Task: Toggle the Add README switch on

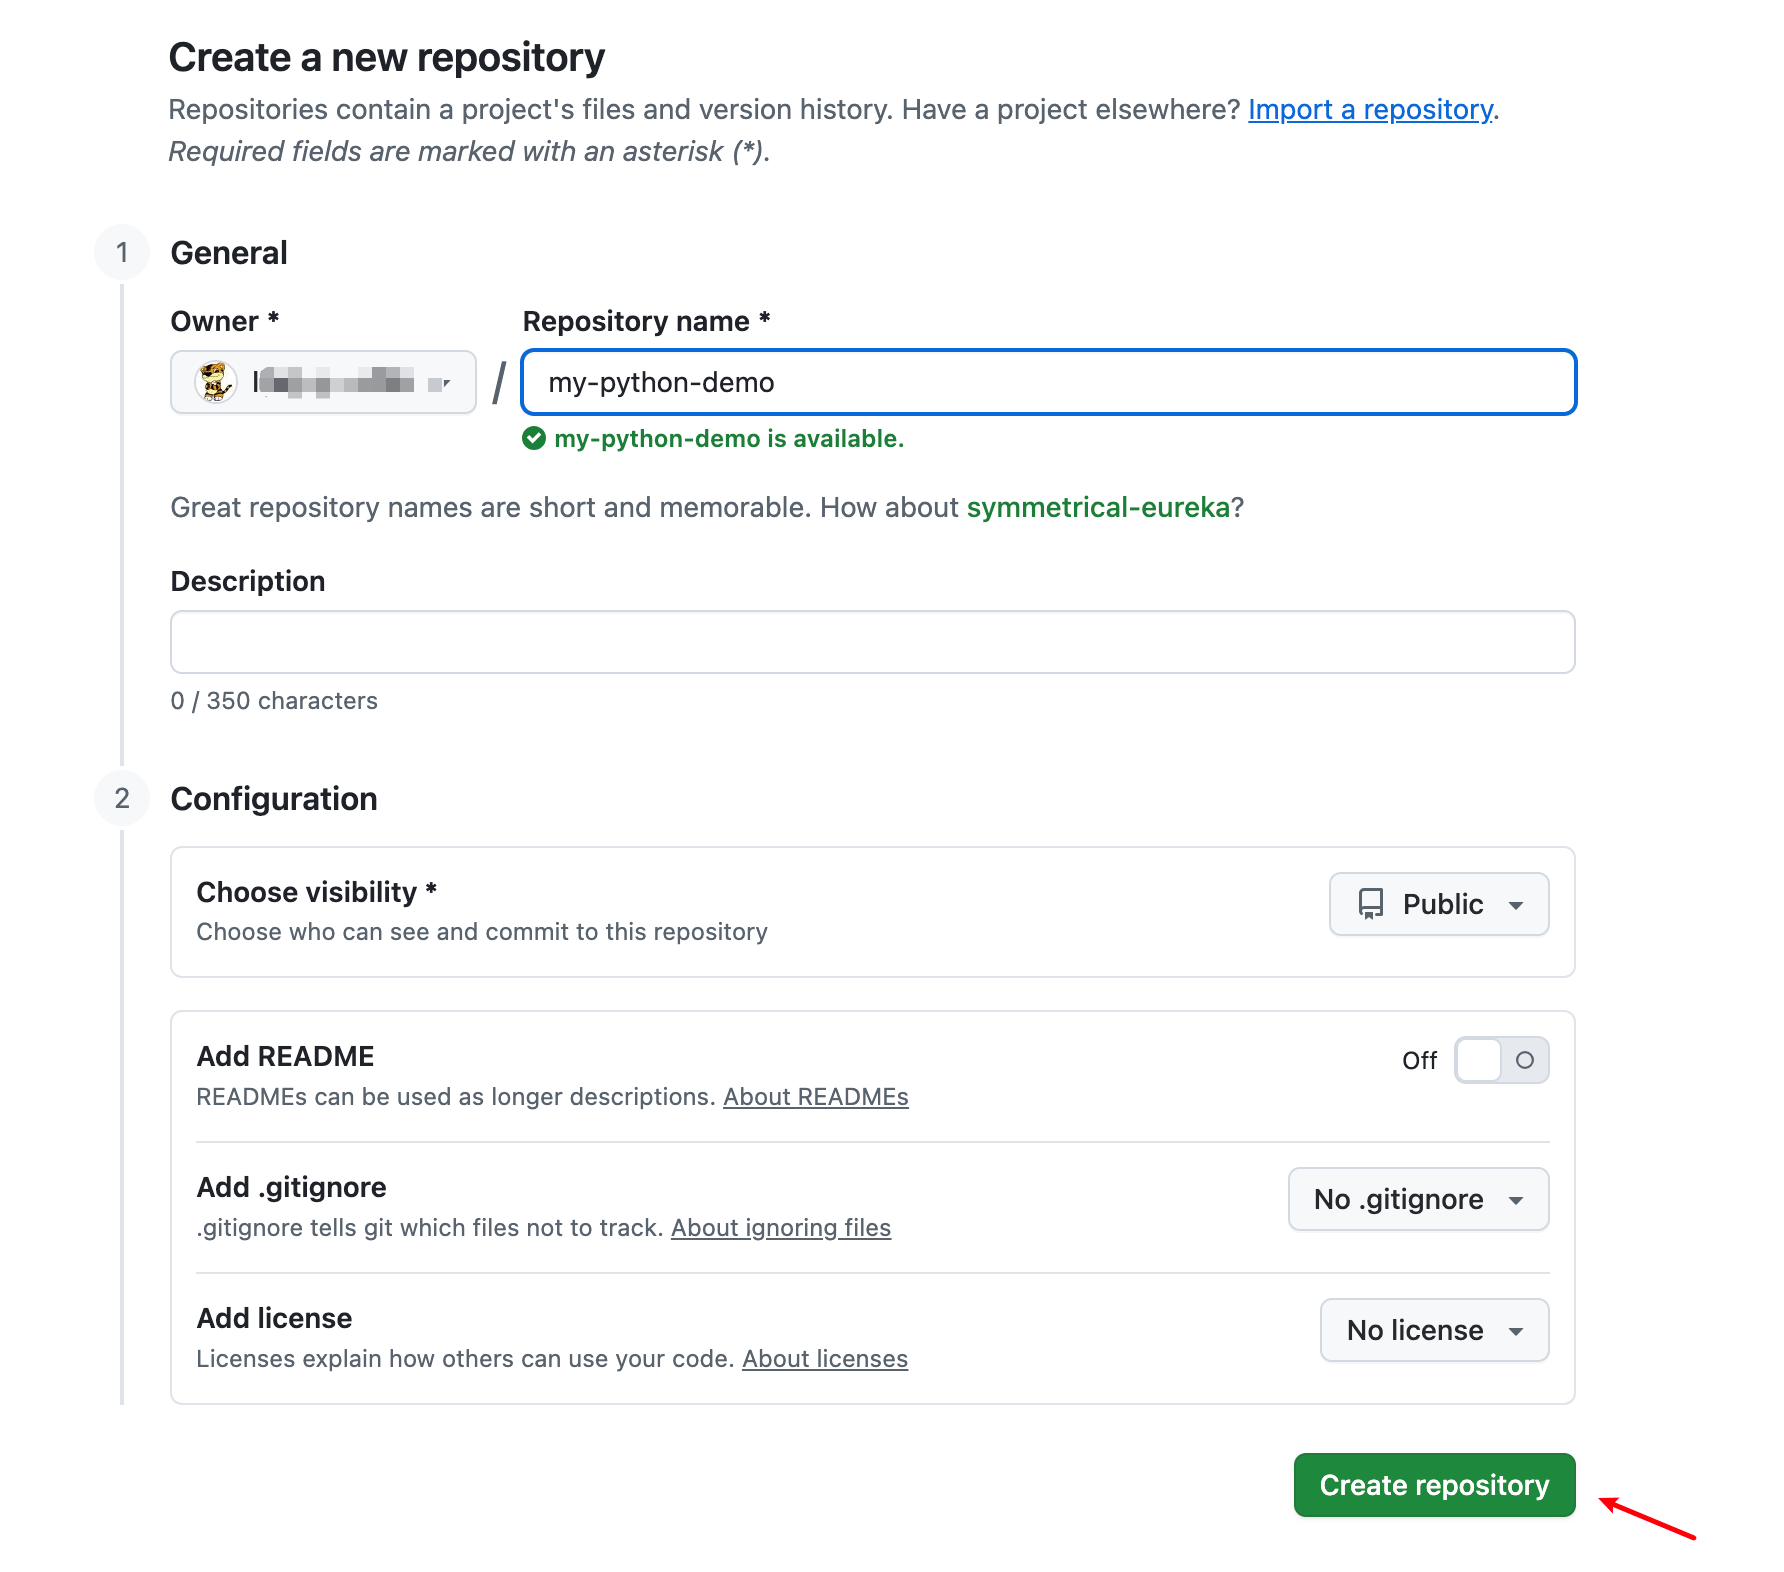Action: 1501,1060
